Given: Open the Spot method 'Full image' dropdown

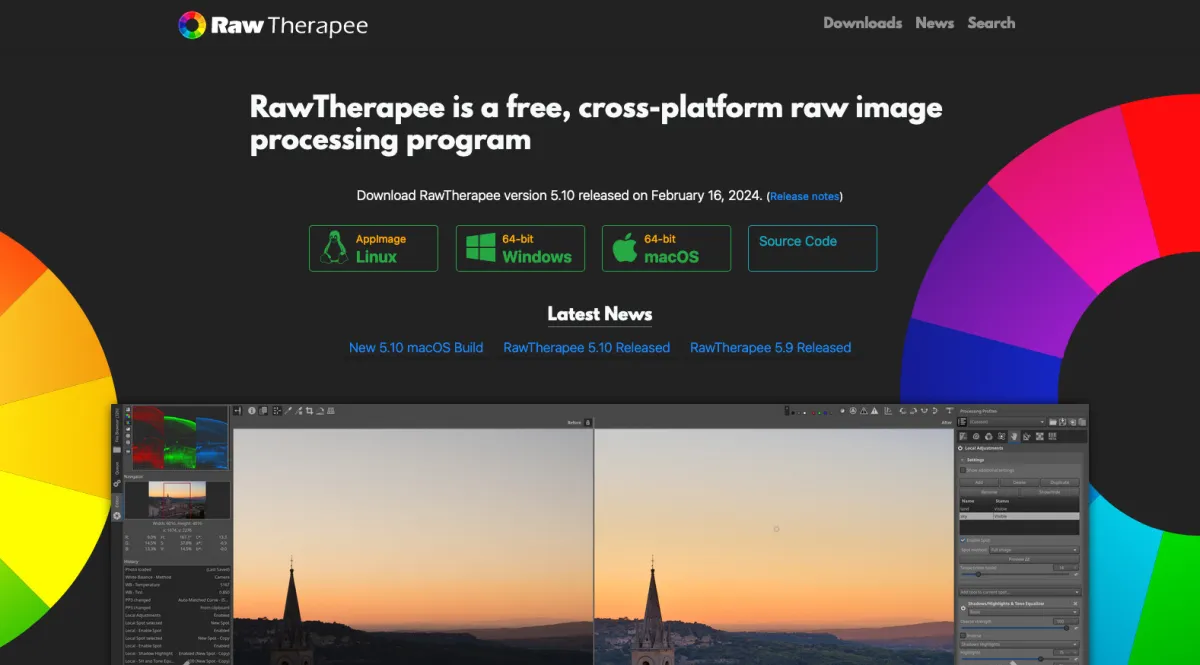Looking at the screenshot, I should coord(1035,550).
